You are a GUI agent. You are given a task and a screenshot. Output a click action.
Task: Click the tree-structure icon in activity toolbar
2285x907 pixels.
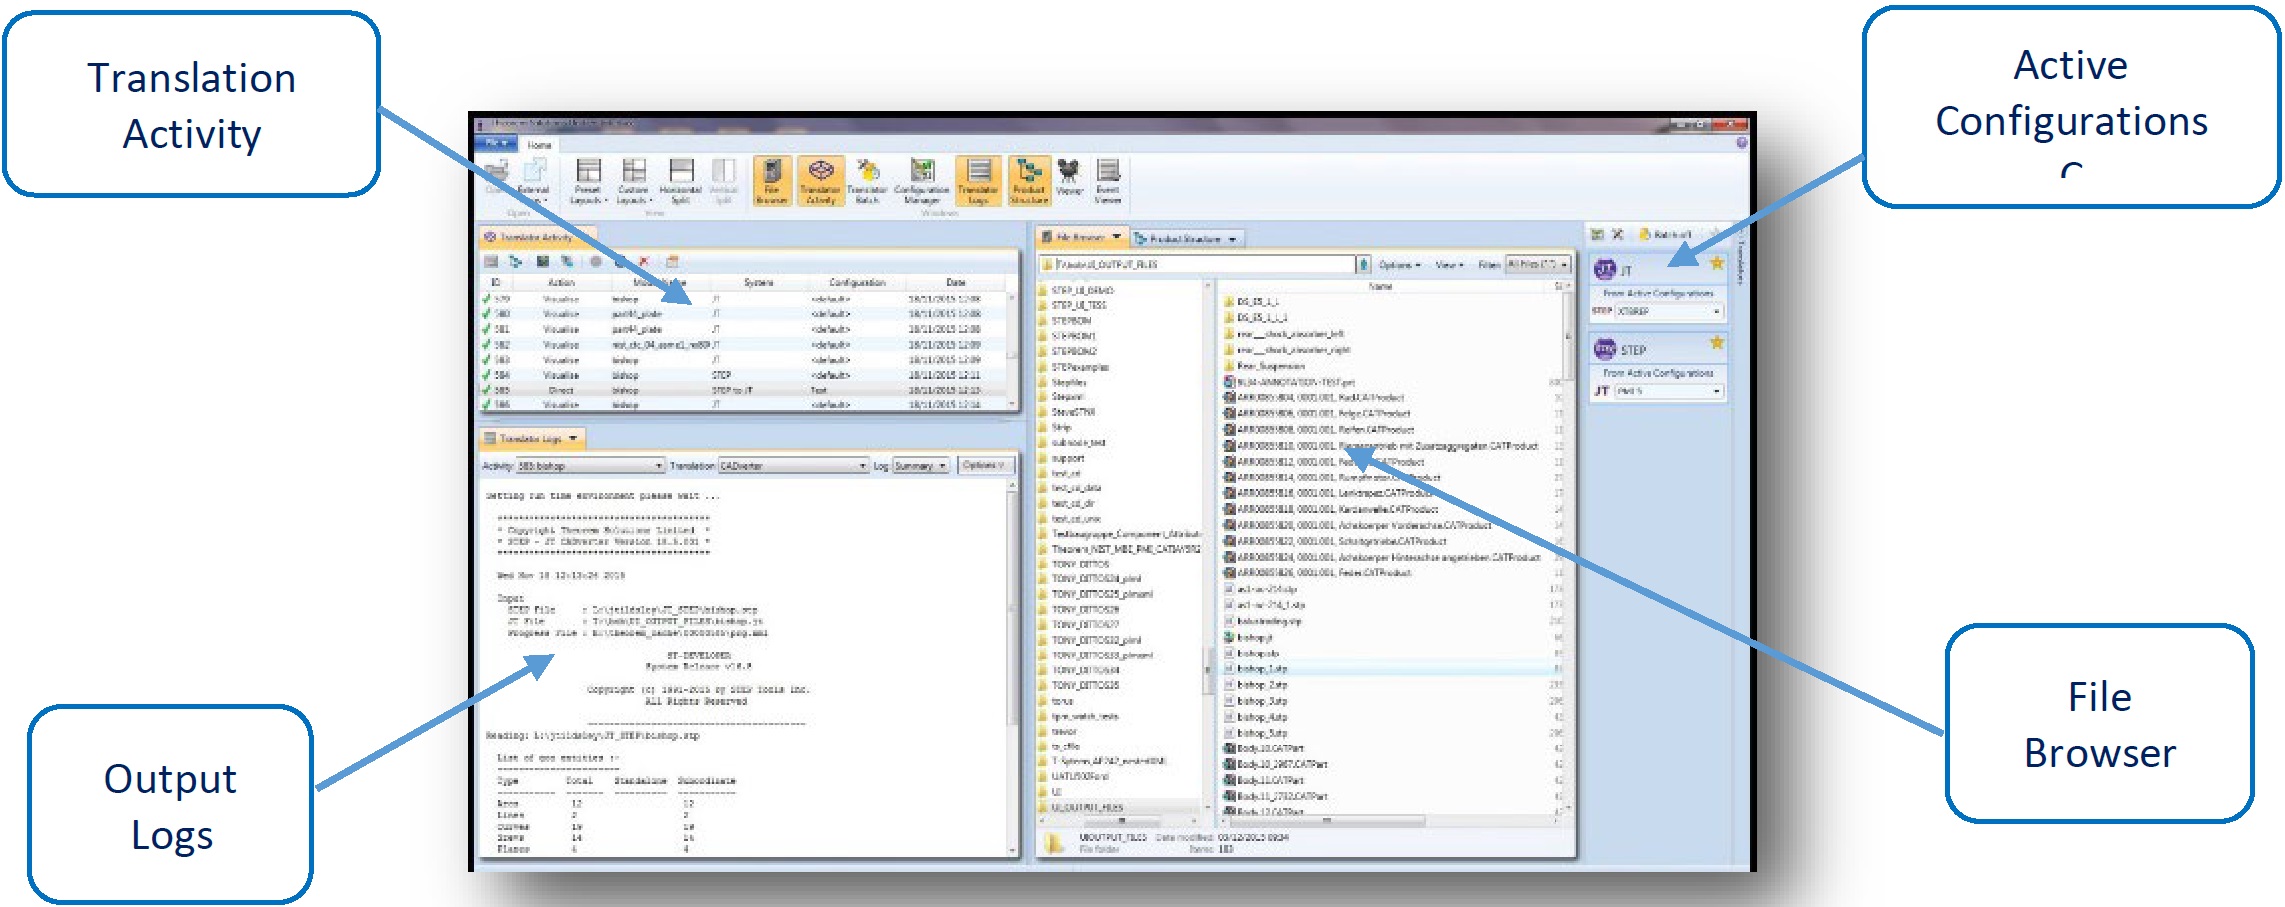coord(515,261)
